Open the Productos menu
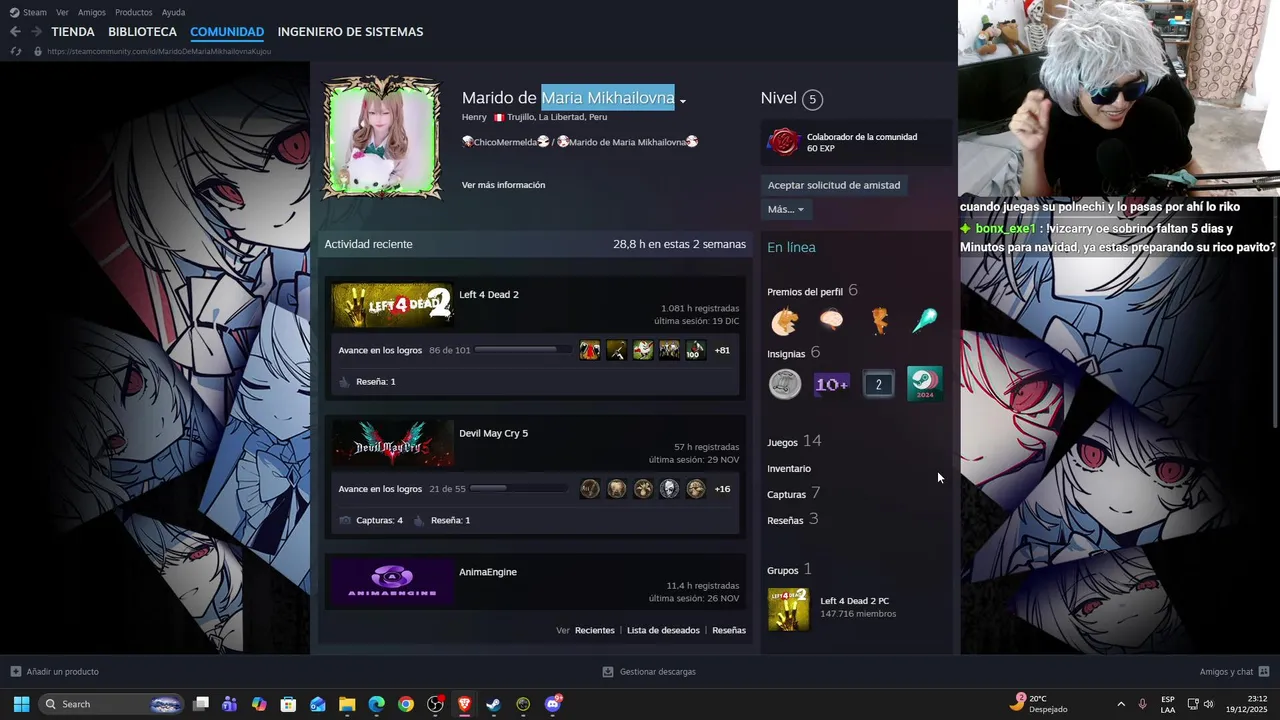This screenshot has width=1280, height=720. 134,12
